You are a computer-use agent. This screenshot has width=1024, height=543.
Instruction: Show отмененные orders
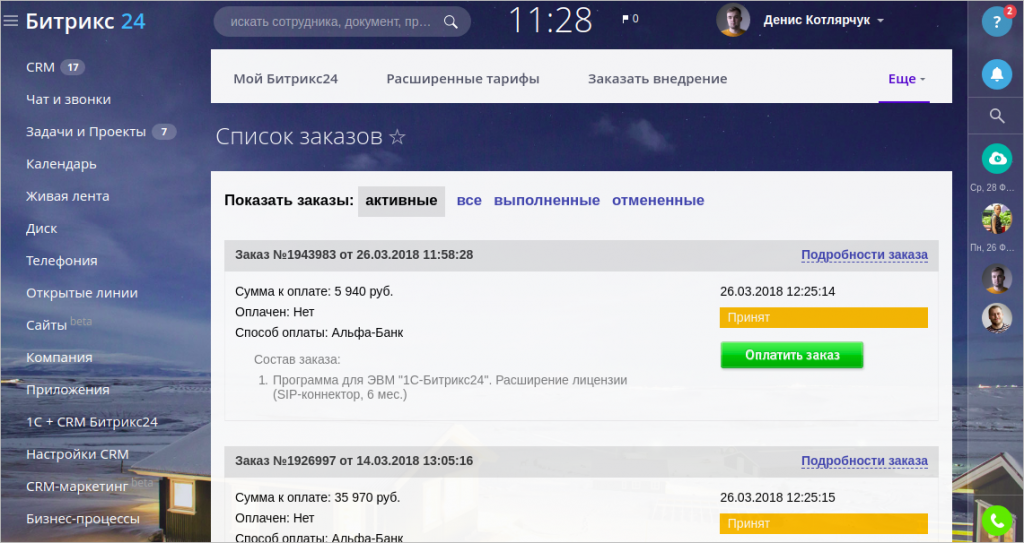click(x=658, y=201)
